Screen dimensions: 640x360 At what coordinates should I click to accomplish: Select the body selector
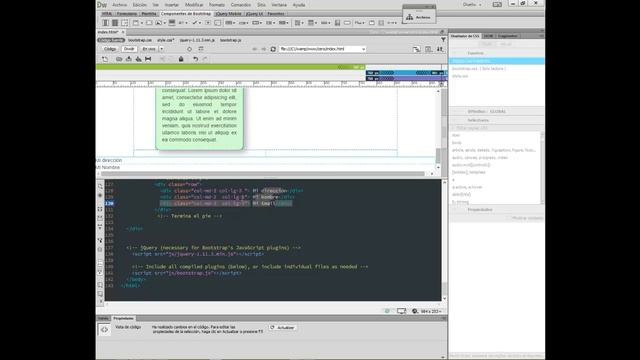pos(457,143)
